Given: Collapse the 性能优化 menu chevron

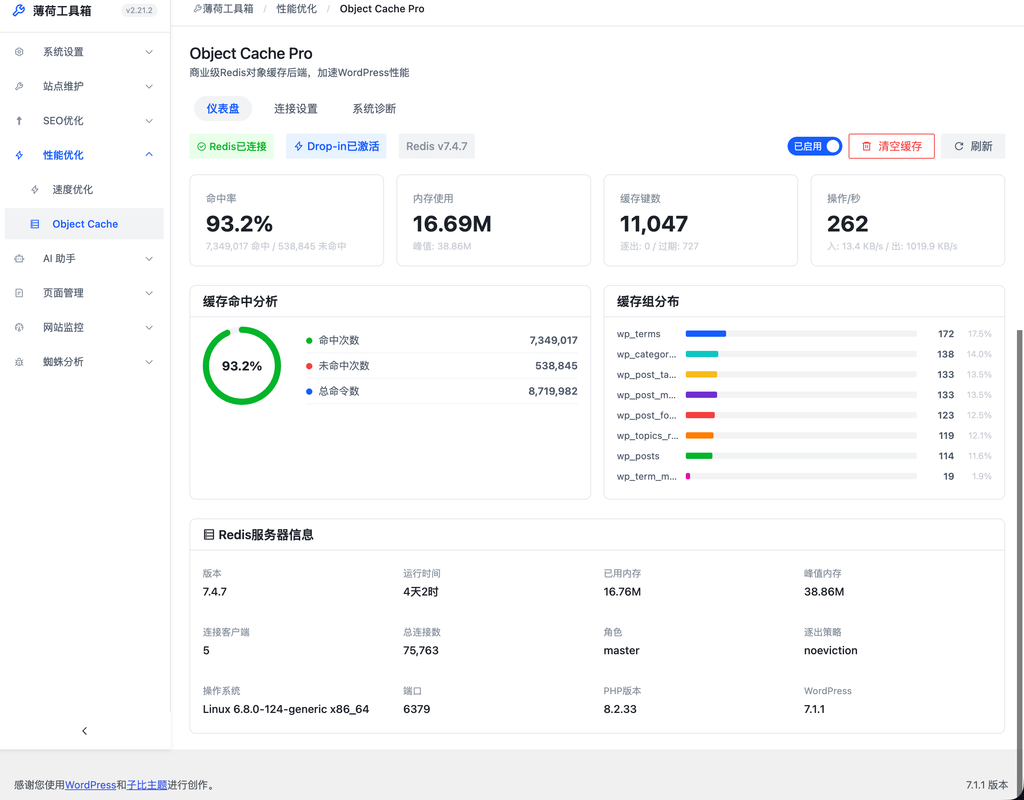Looking at the screenshot, I should click(149, 155).
